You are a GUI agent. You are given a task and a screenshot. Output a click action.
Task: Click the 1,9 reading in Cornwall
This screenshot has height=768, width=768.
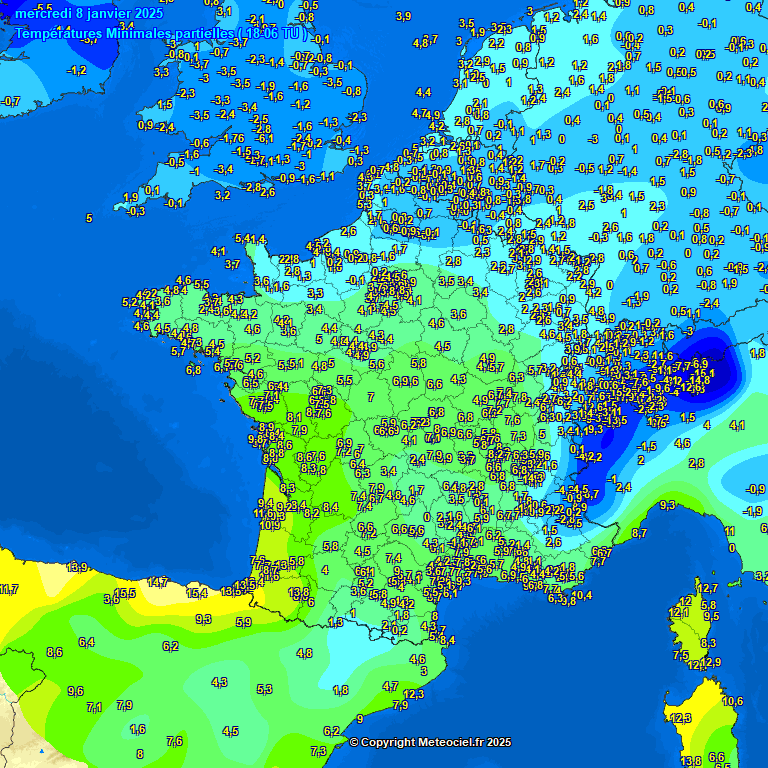coord(131,197)
